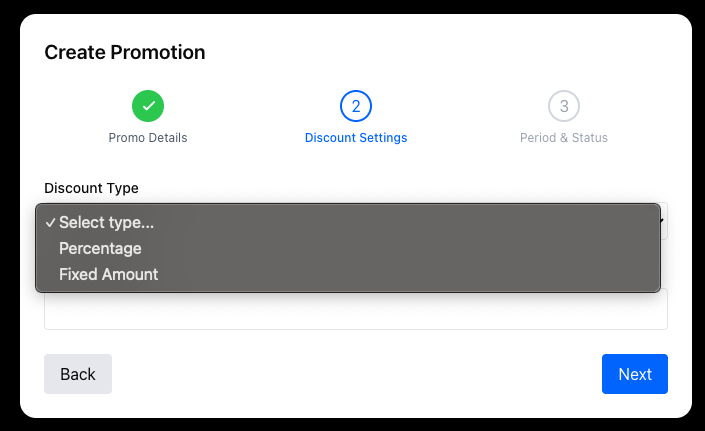Click the checkmark beside Select type...
The image size is (705, 431).
coord(49,223)
